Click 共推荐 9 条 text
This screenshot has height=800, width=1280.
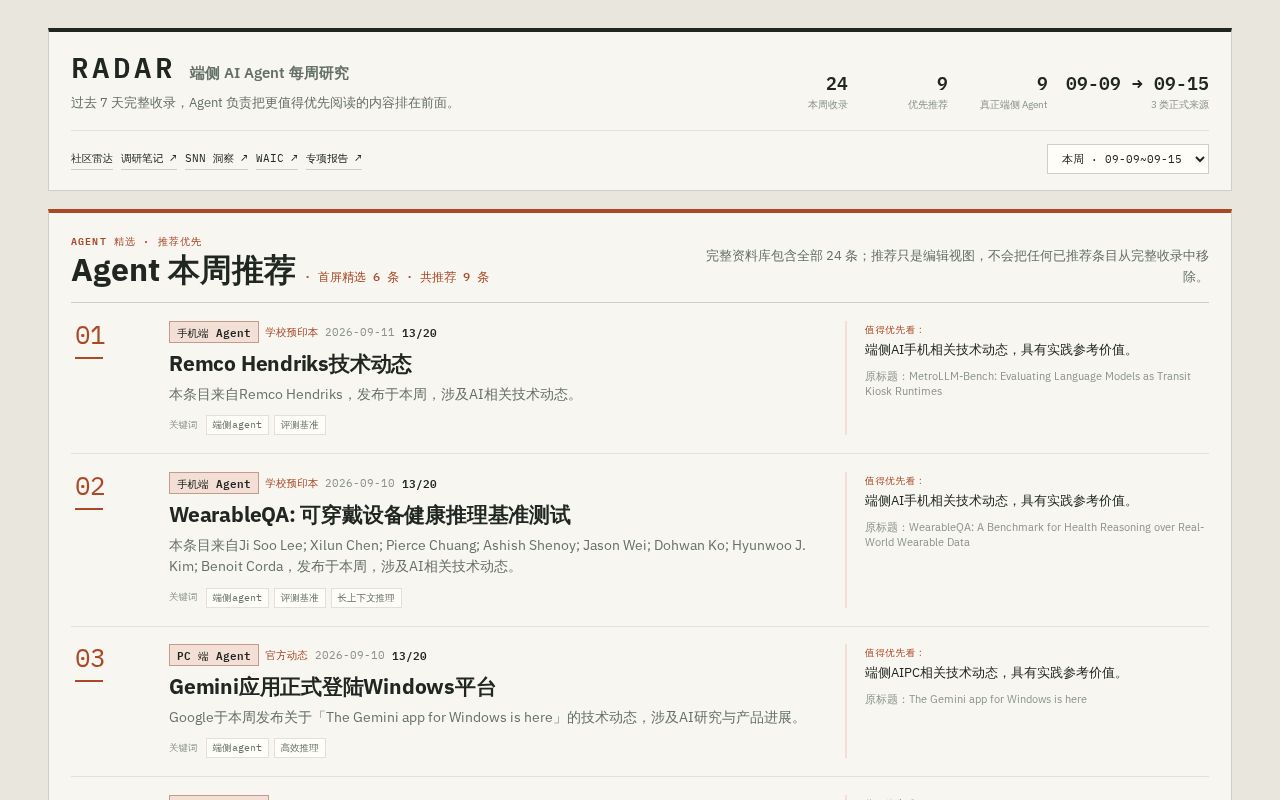point(454,277)
